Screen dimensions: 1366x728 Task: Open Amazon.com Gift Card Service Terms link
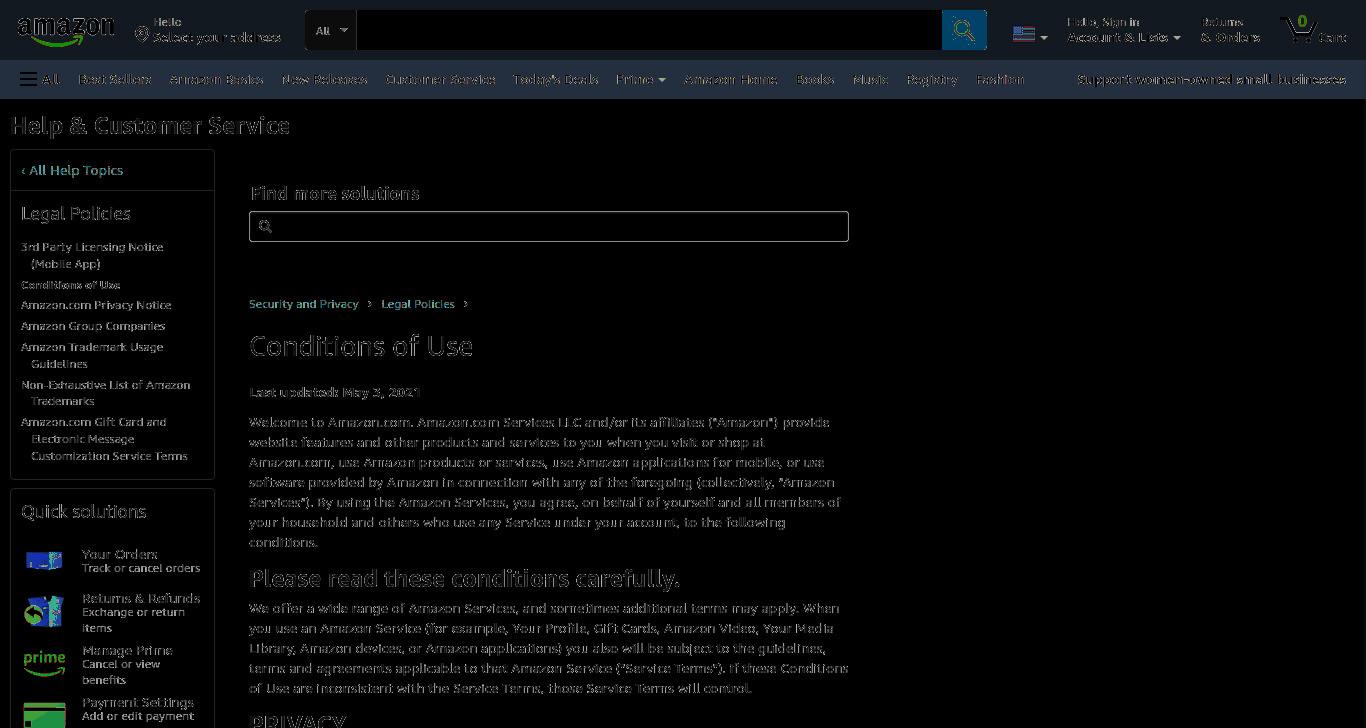(x=104, y=439)
